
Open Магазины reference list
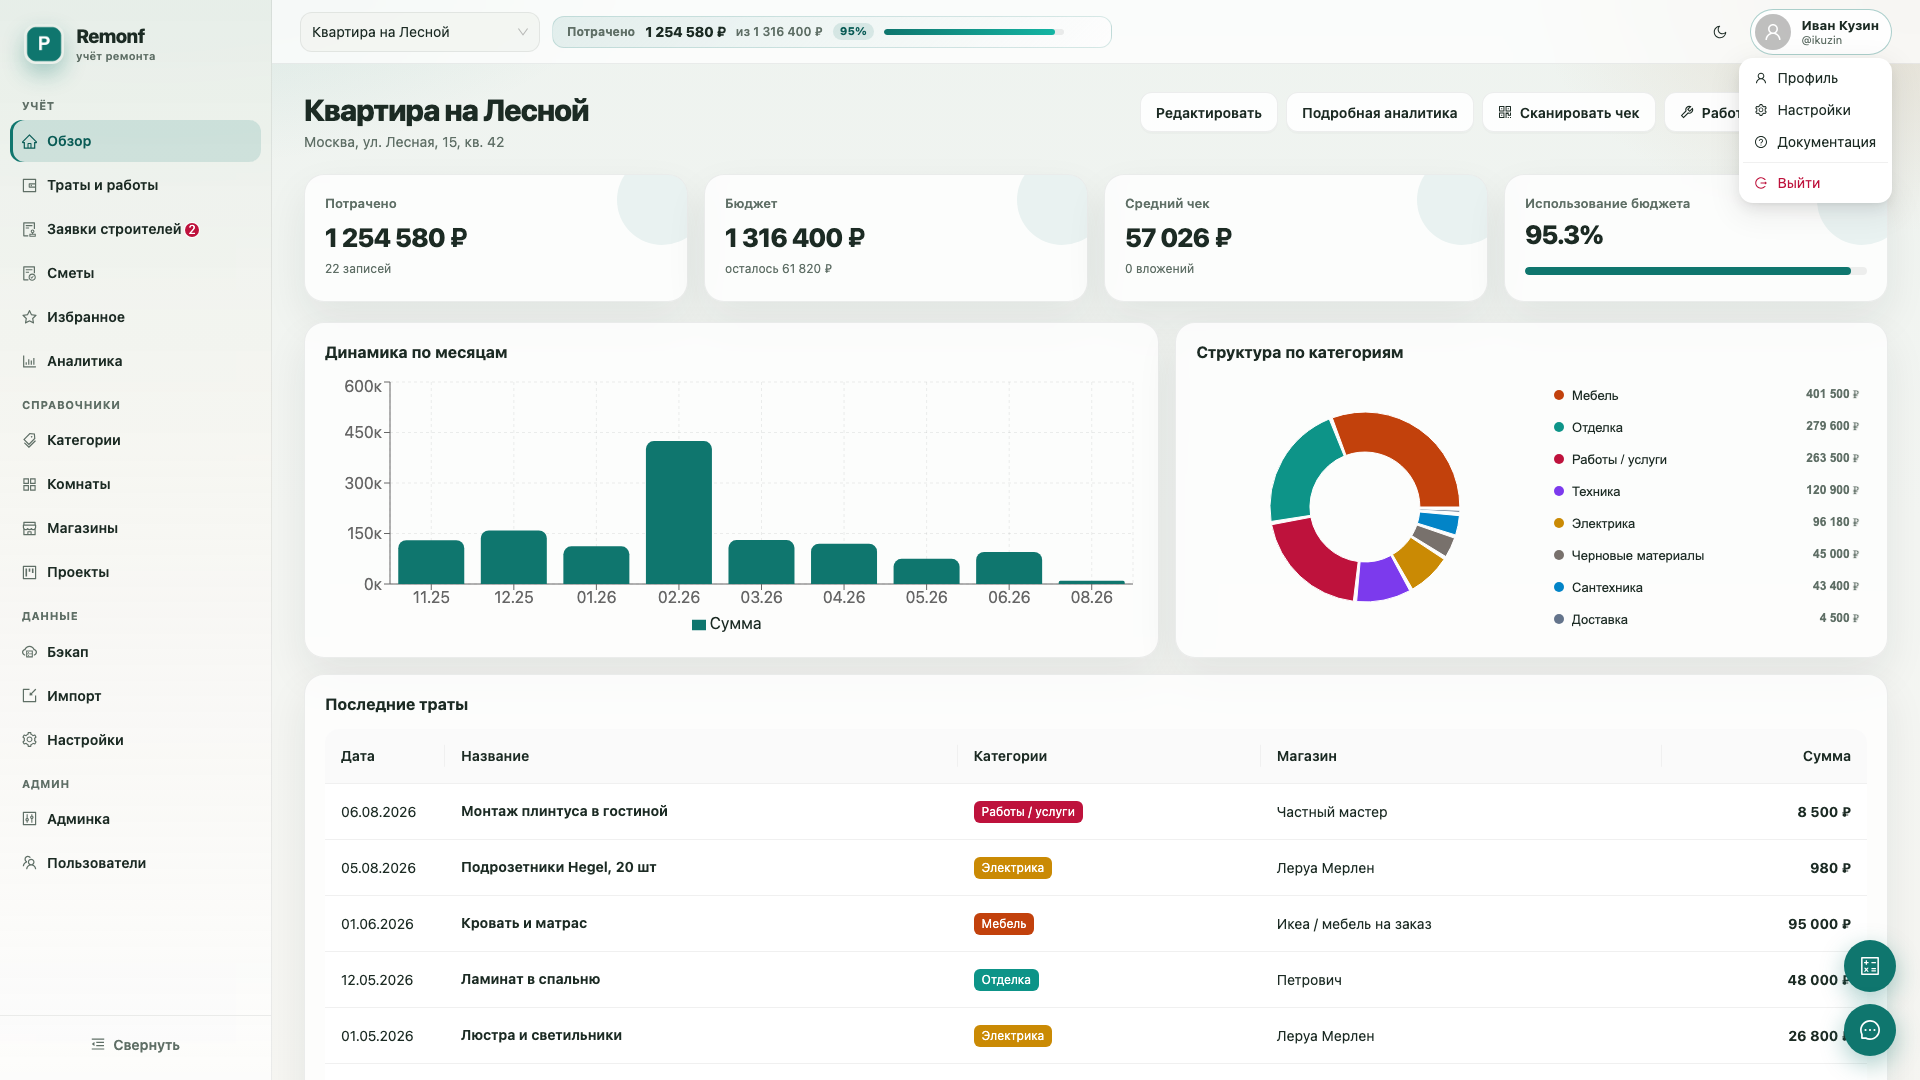coord(136,528)
